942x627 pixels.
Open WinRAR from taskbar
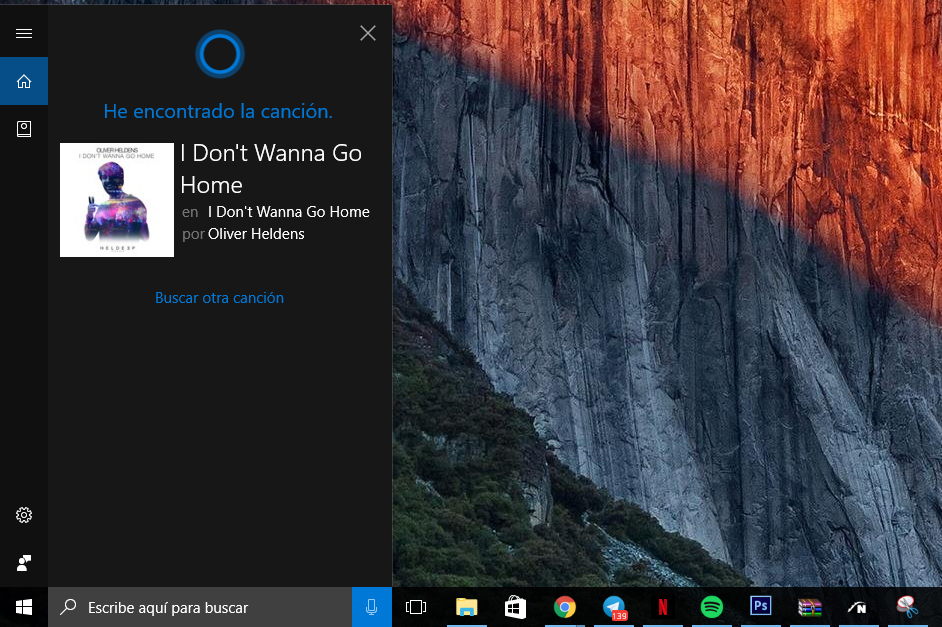[x=810, y=607]
